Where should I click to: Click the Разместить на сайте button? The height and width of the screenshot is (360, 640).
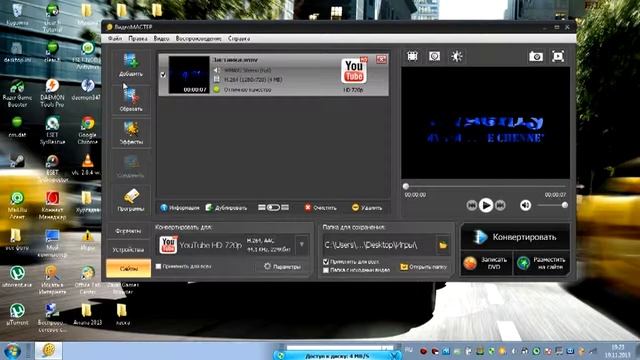541,263
